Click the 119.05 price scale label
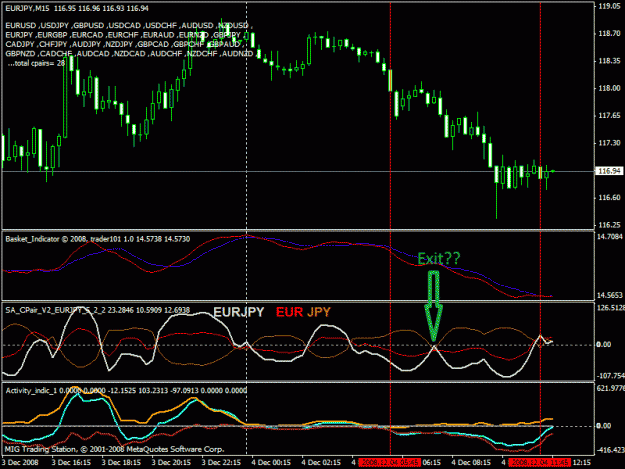The image size is (625, 469). 609,6
